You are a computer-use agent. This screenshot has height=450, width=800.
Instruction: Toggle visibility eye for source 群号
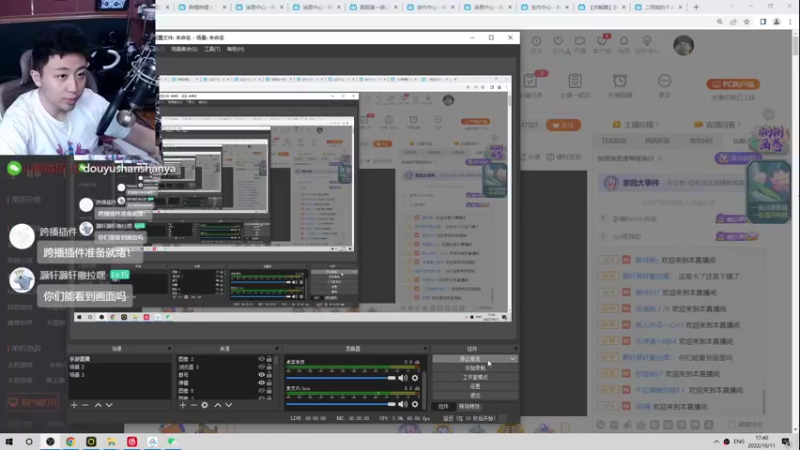261,375
